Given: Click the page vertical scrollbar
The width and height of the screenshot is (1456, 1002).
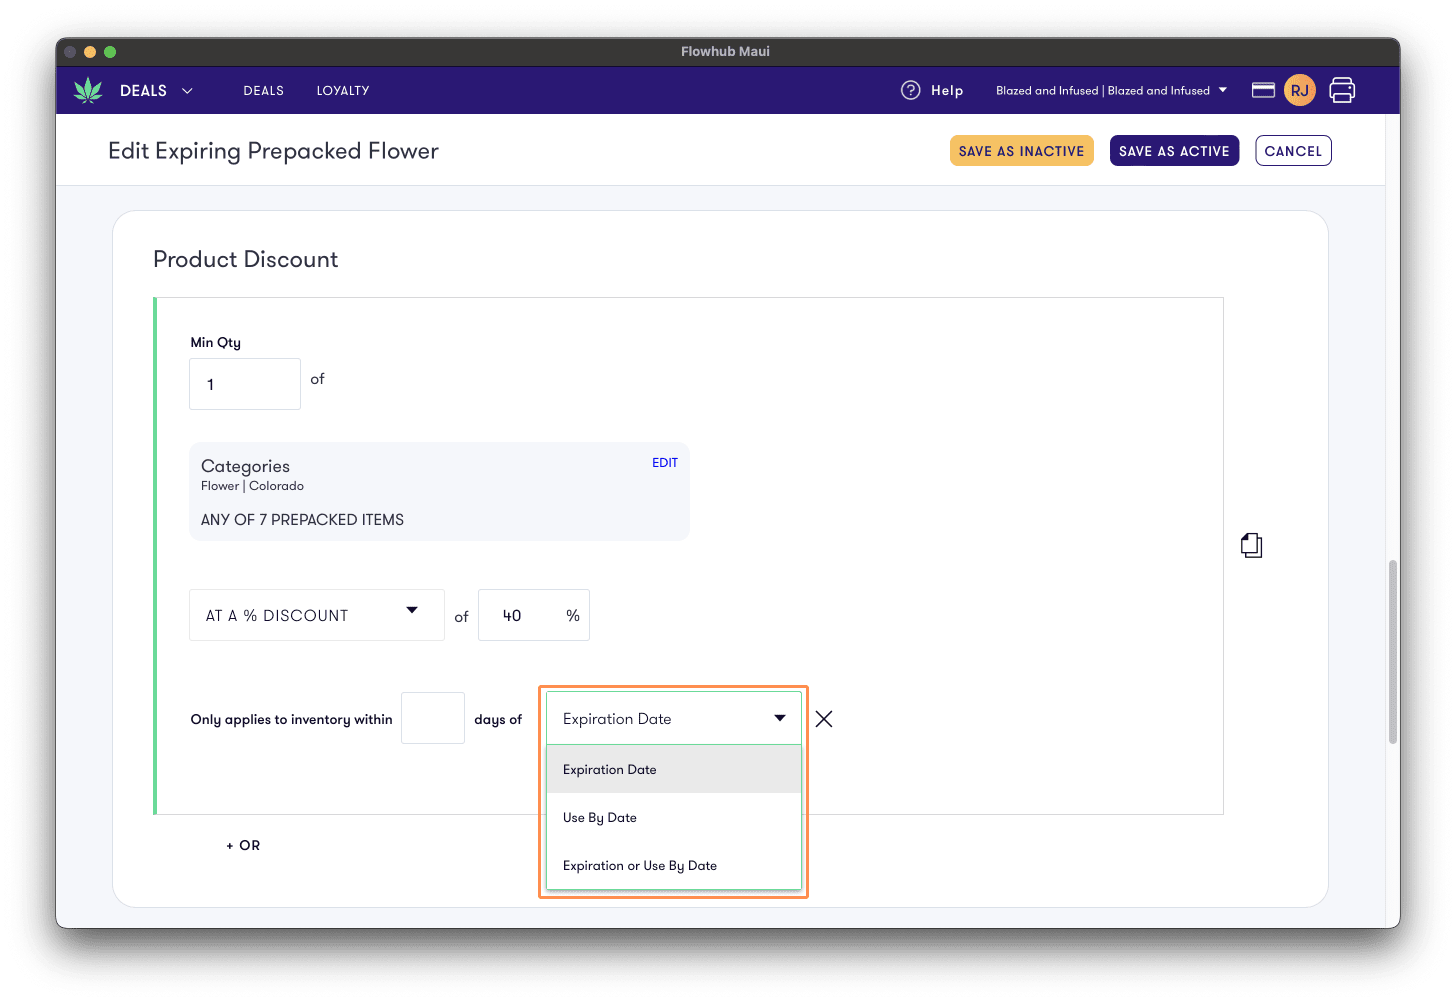Looking at the screenshot, I should (1392, 652).
